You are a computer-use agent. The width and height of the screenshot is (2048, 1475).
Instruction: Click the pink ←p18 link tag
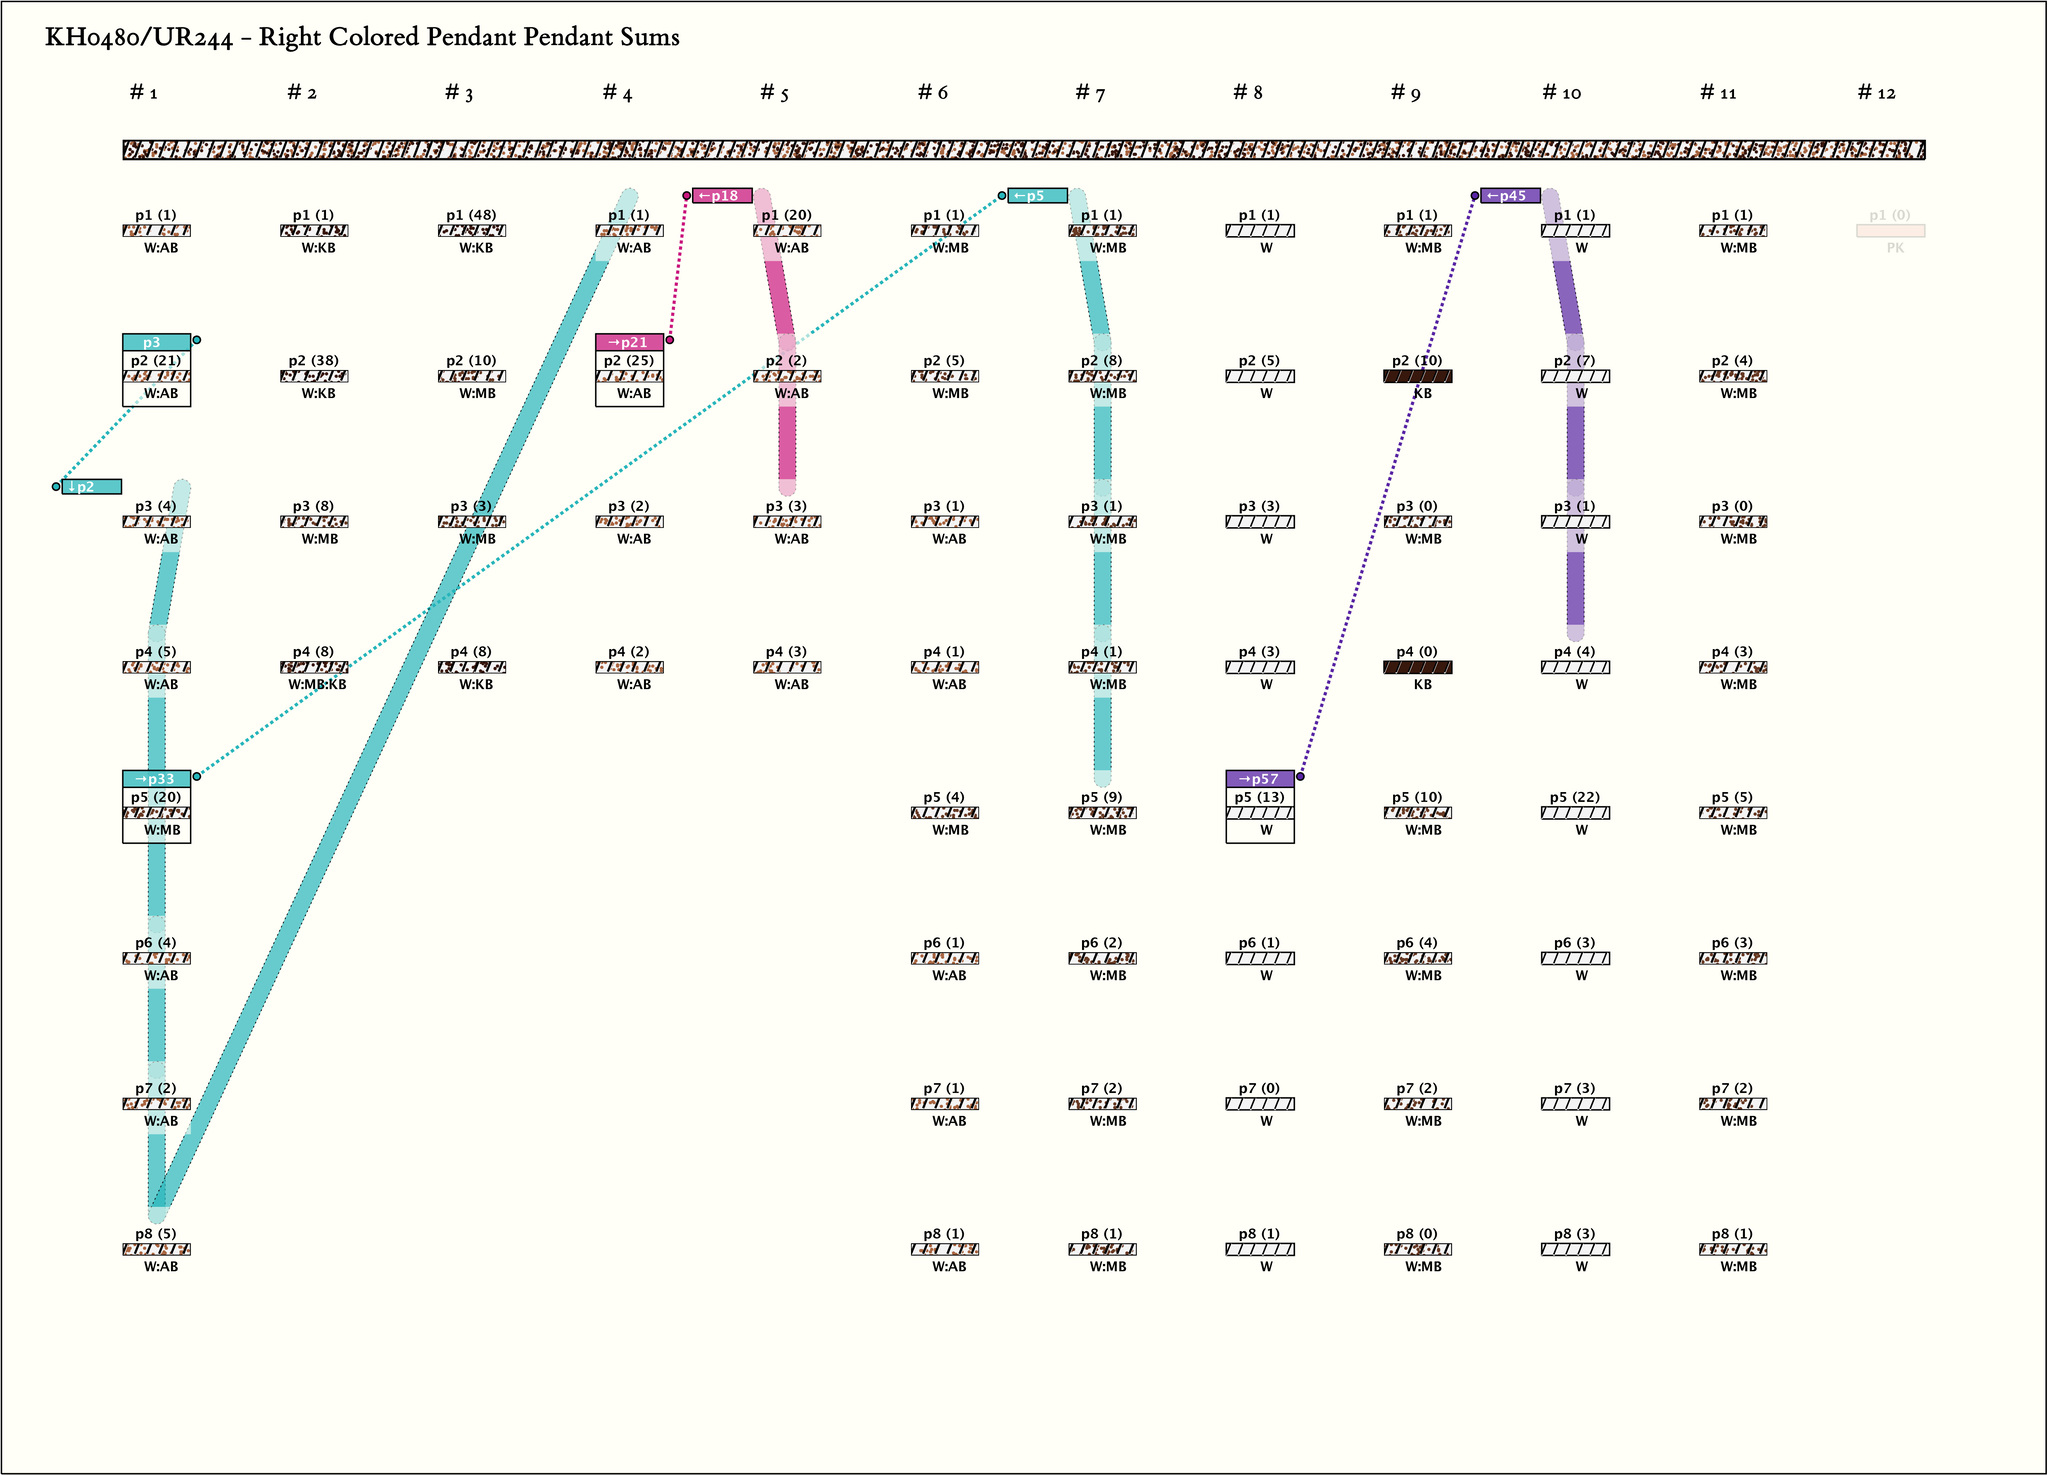(x=721, y=196)
